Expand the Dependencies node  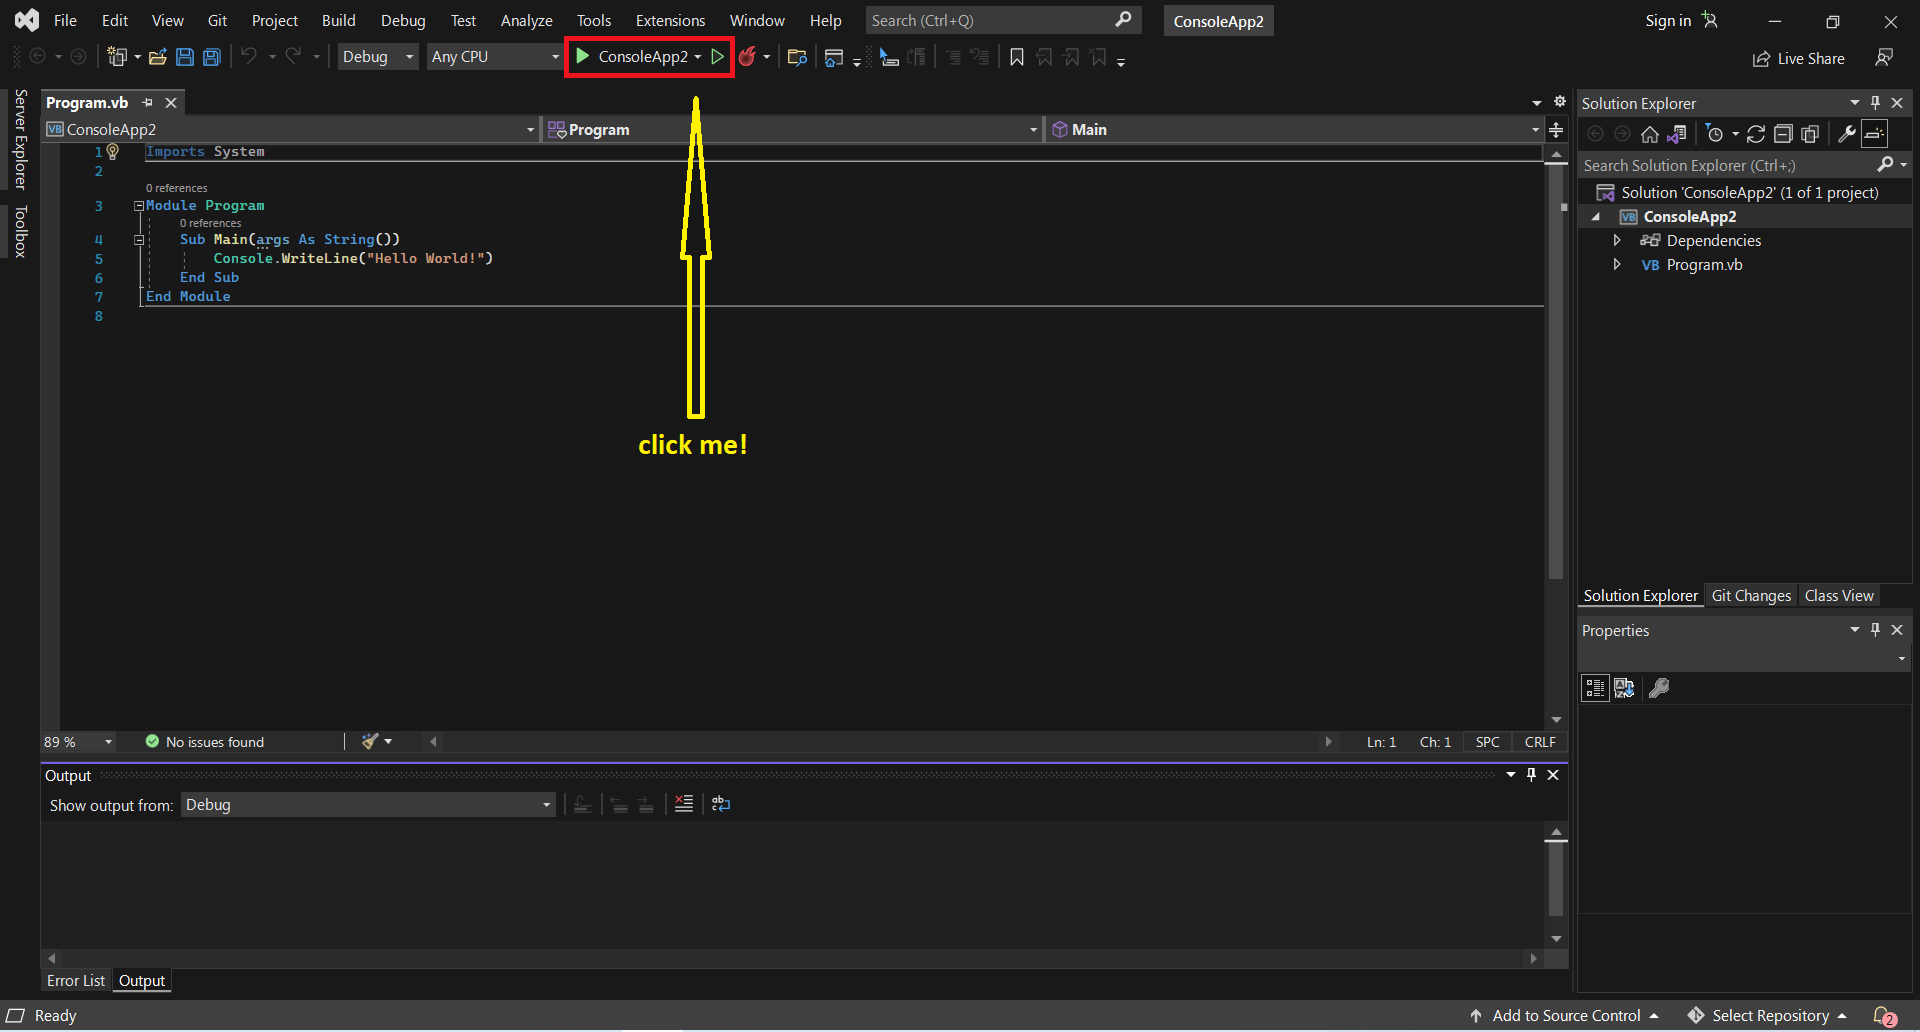pos(1617,240)
